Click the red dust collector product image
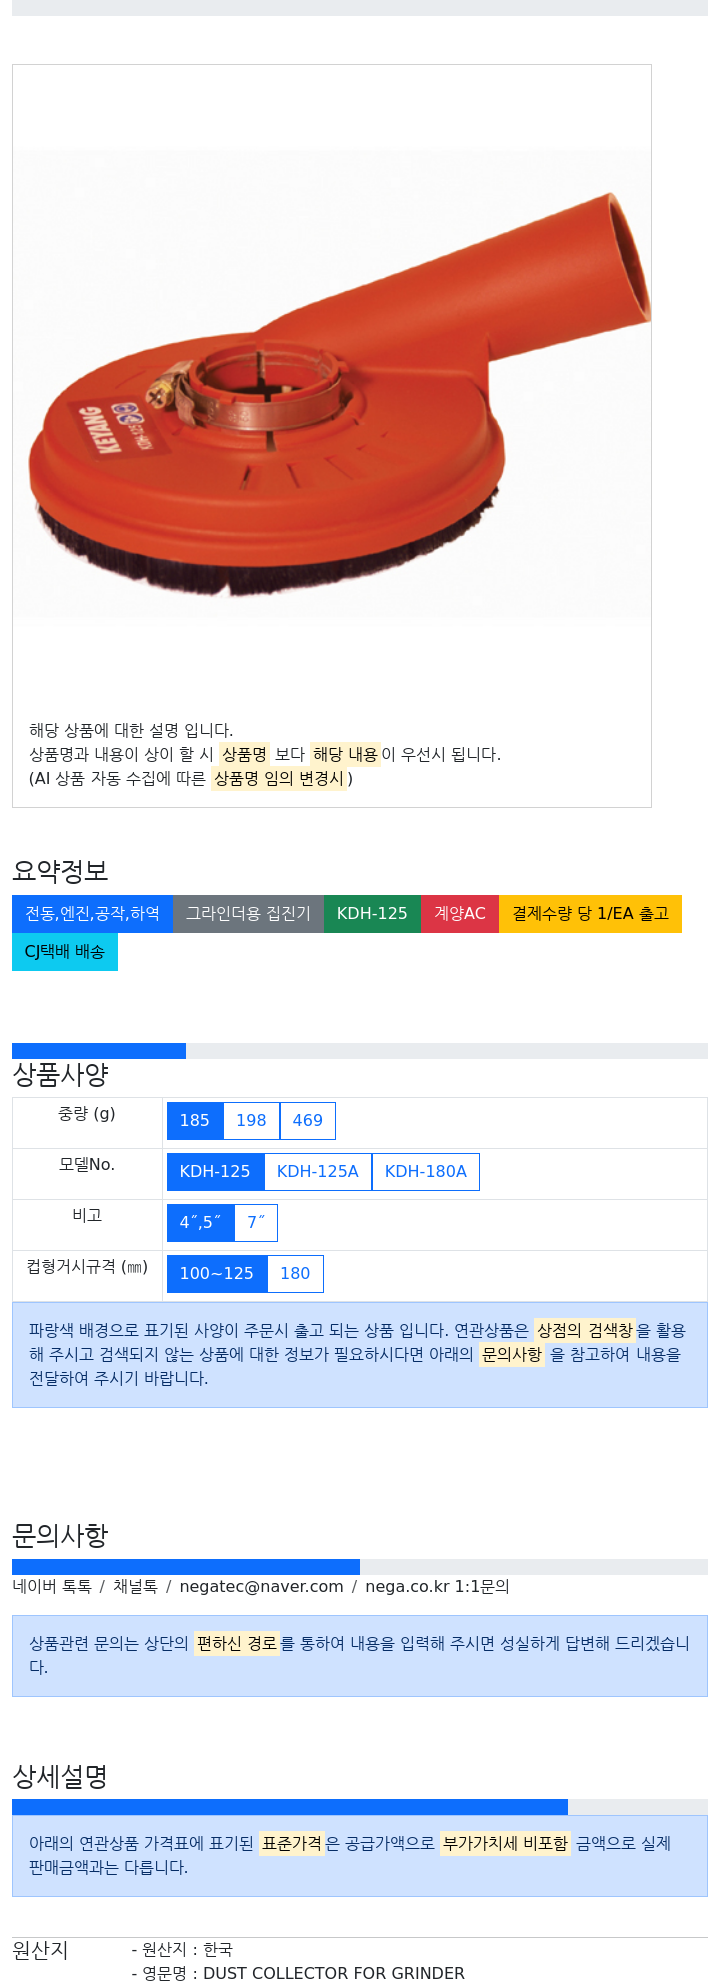The image size is (720, 1986). tap(332, 385)
